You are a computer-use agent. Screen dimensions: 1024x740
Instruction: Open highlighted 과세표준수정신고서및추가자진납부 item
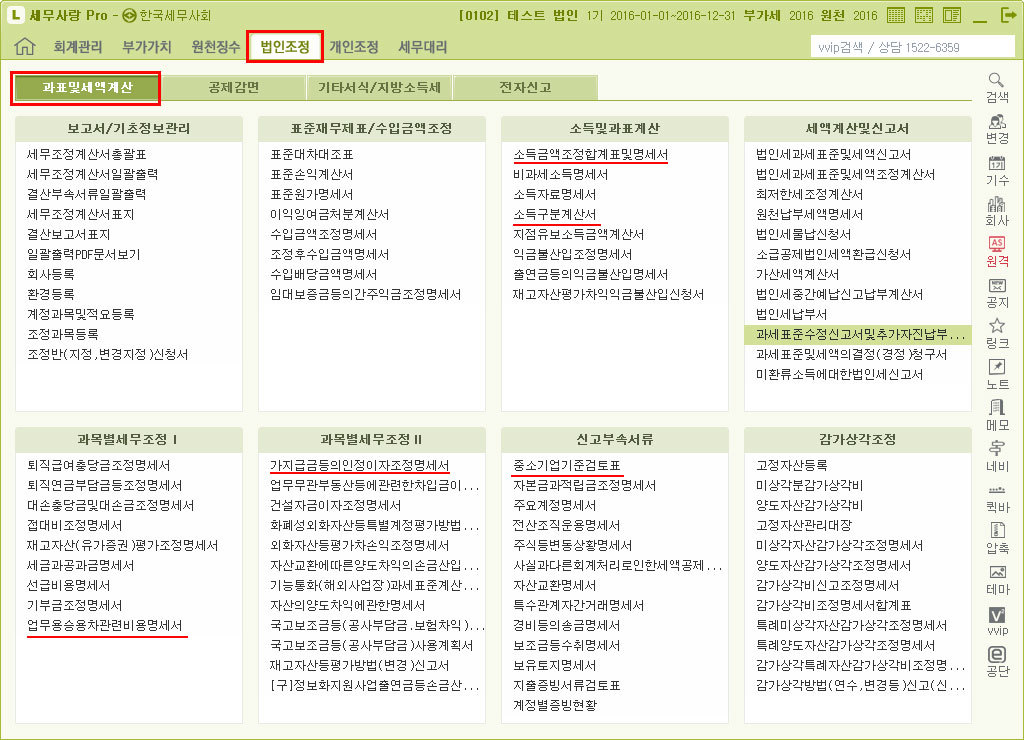pos(858,334)
